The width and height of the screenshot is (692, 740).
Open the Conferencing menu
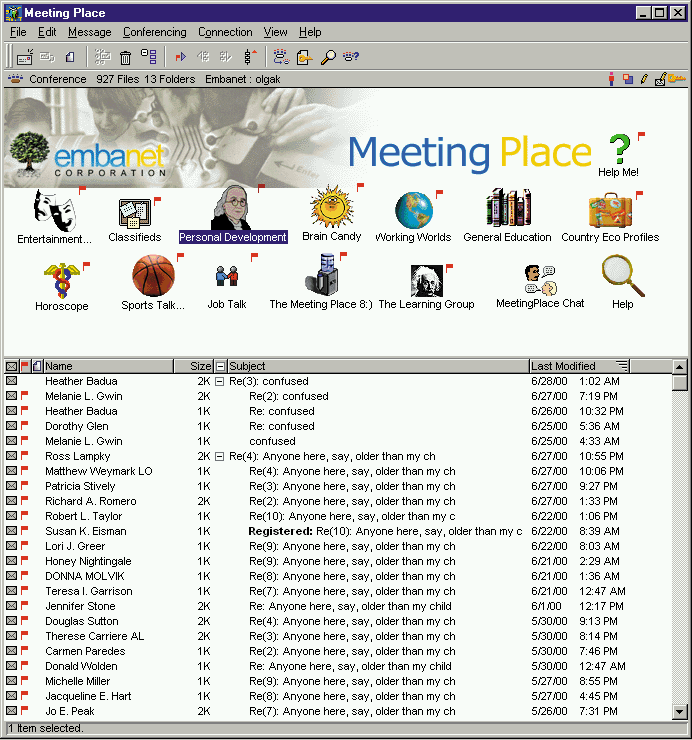tap(155, 32)
